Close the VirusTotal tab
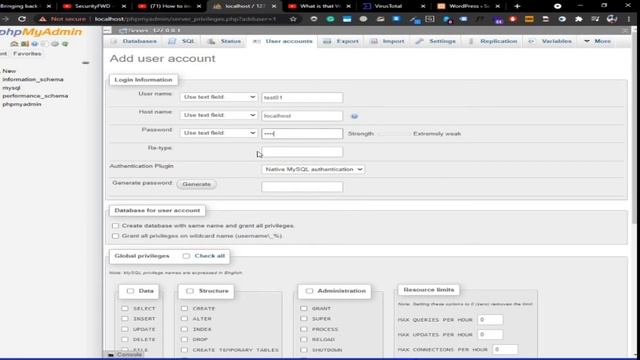The height and width of the screenshot is (360, 640). coord(423,6)
